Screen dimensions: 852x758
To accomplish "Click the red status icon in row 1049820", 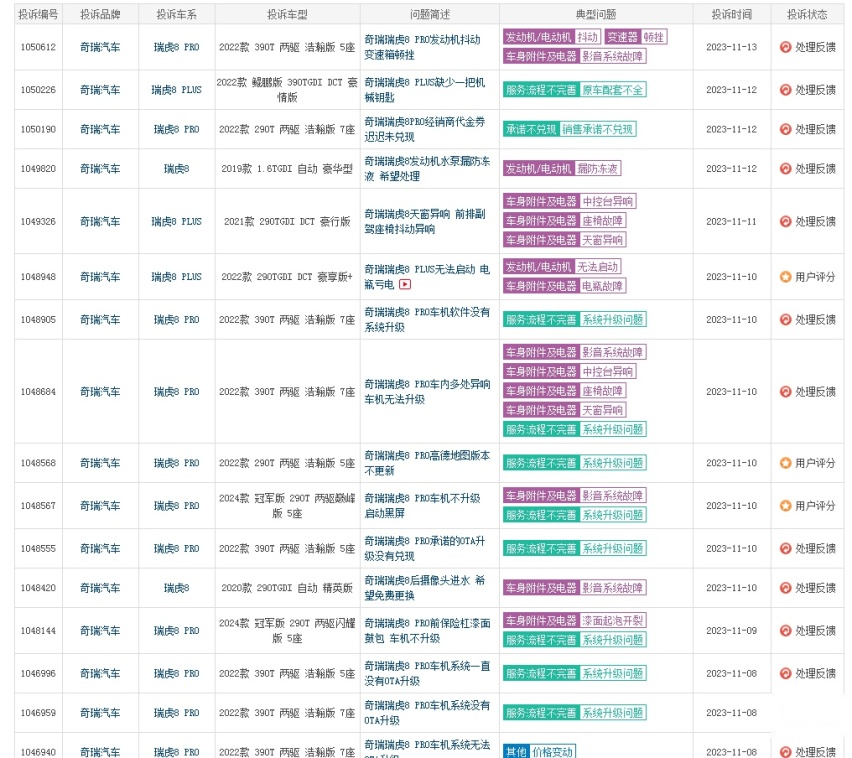I will point(785,168).
